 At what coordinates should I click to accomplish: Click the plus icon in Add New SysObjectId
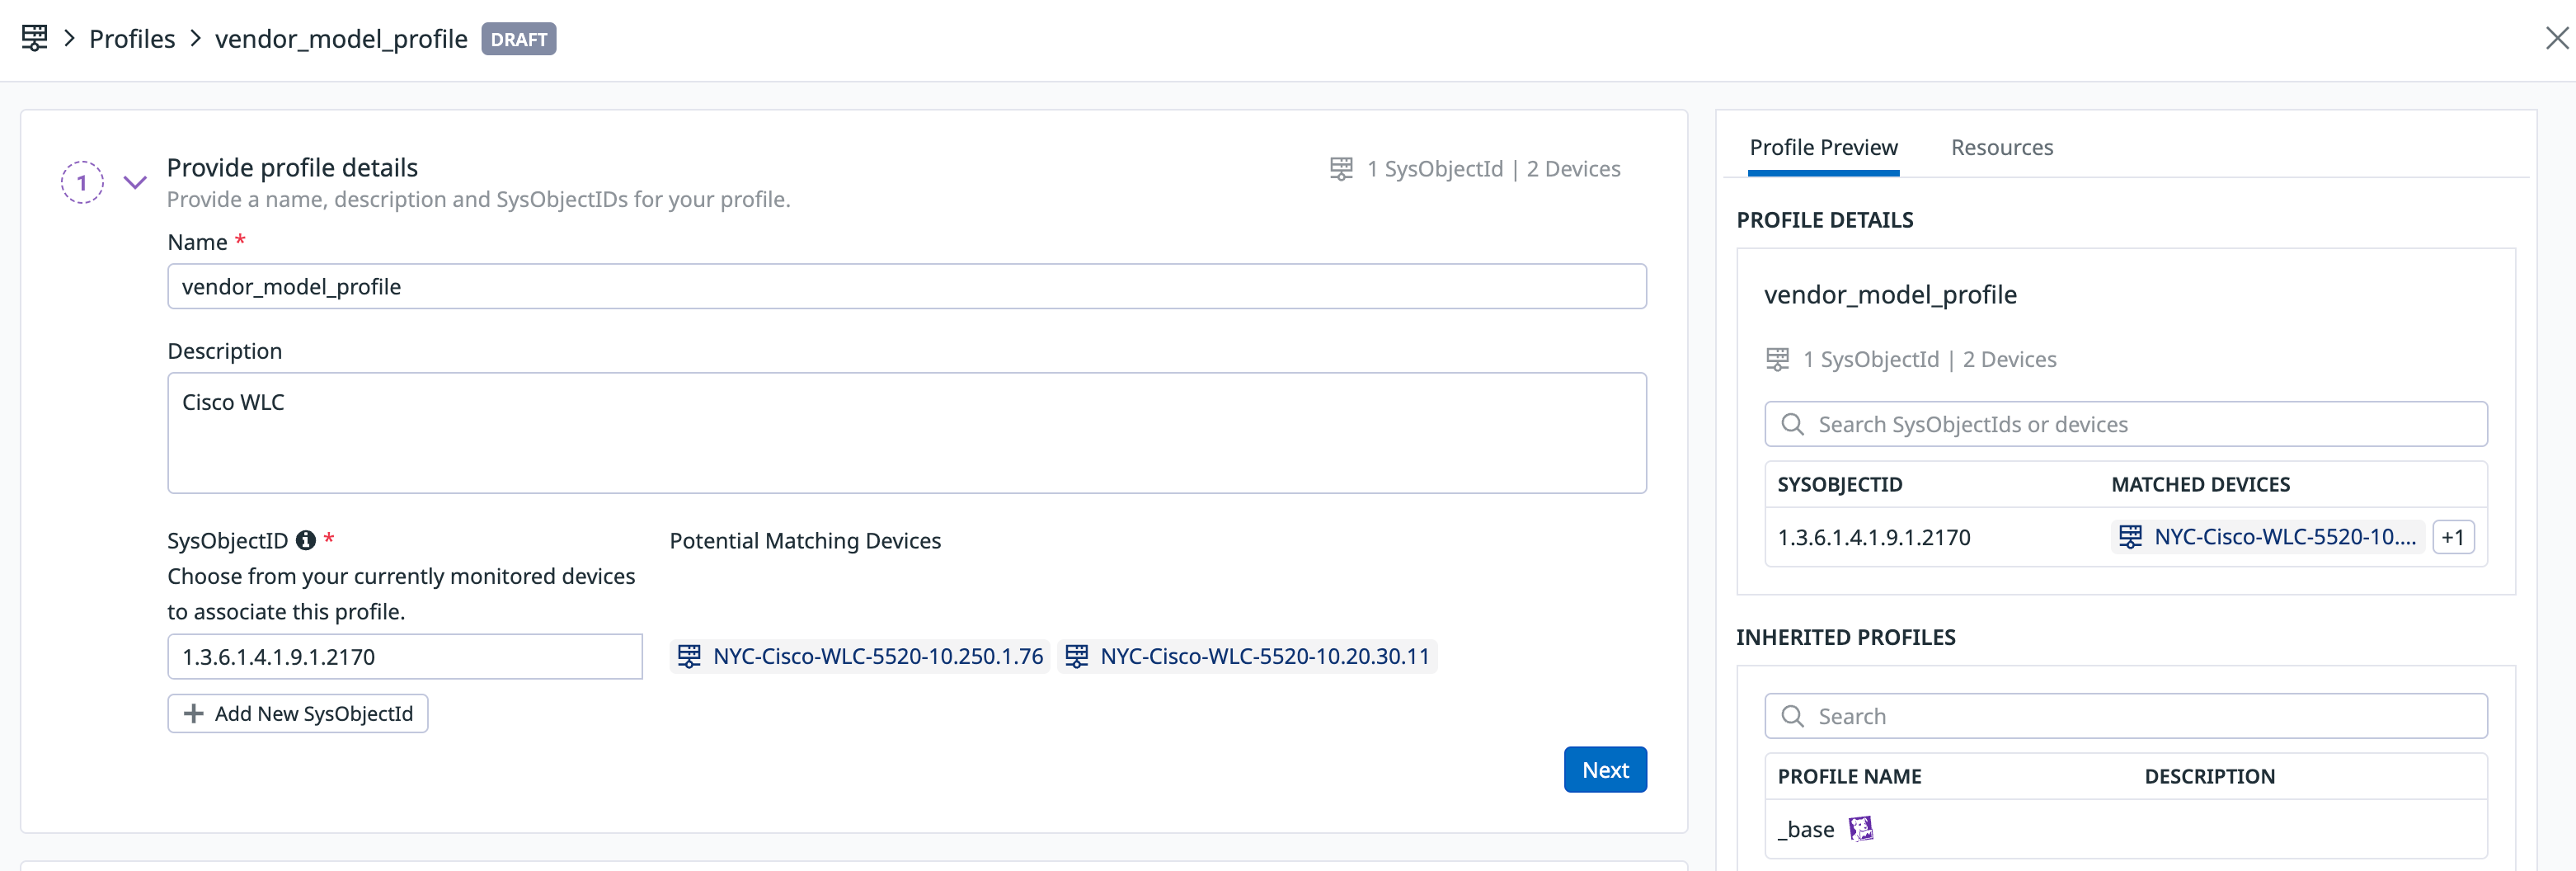pyautogui.click(x=194, y=713)
